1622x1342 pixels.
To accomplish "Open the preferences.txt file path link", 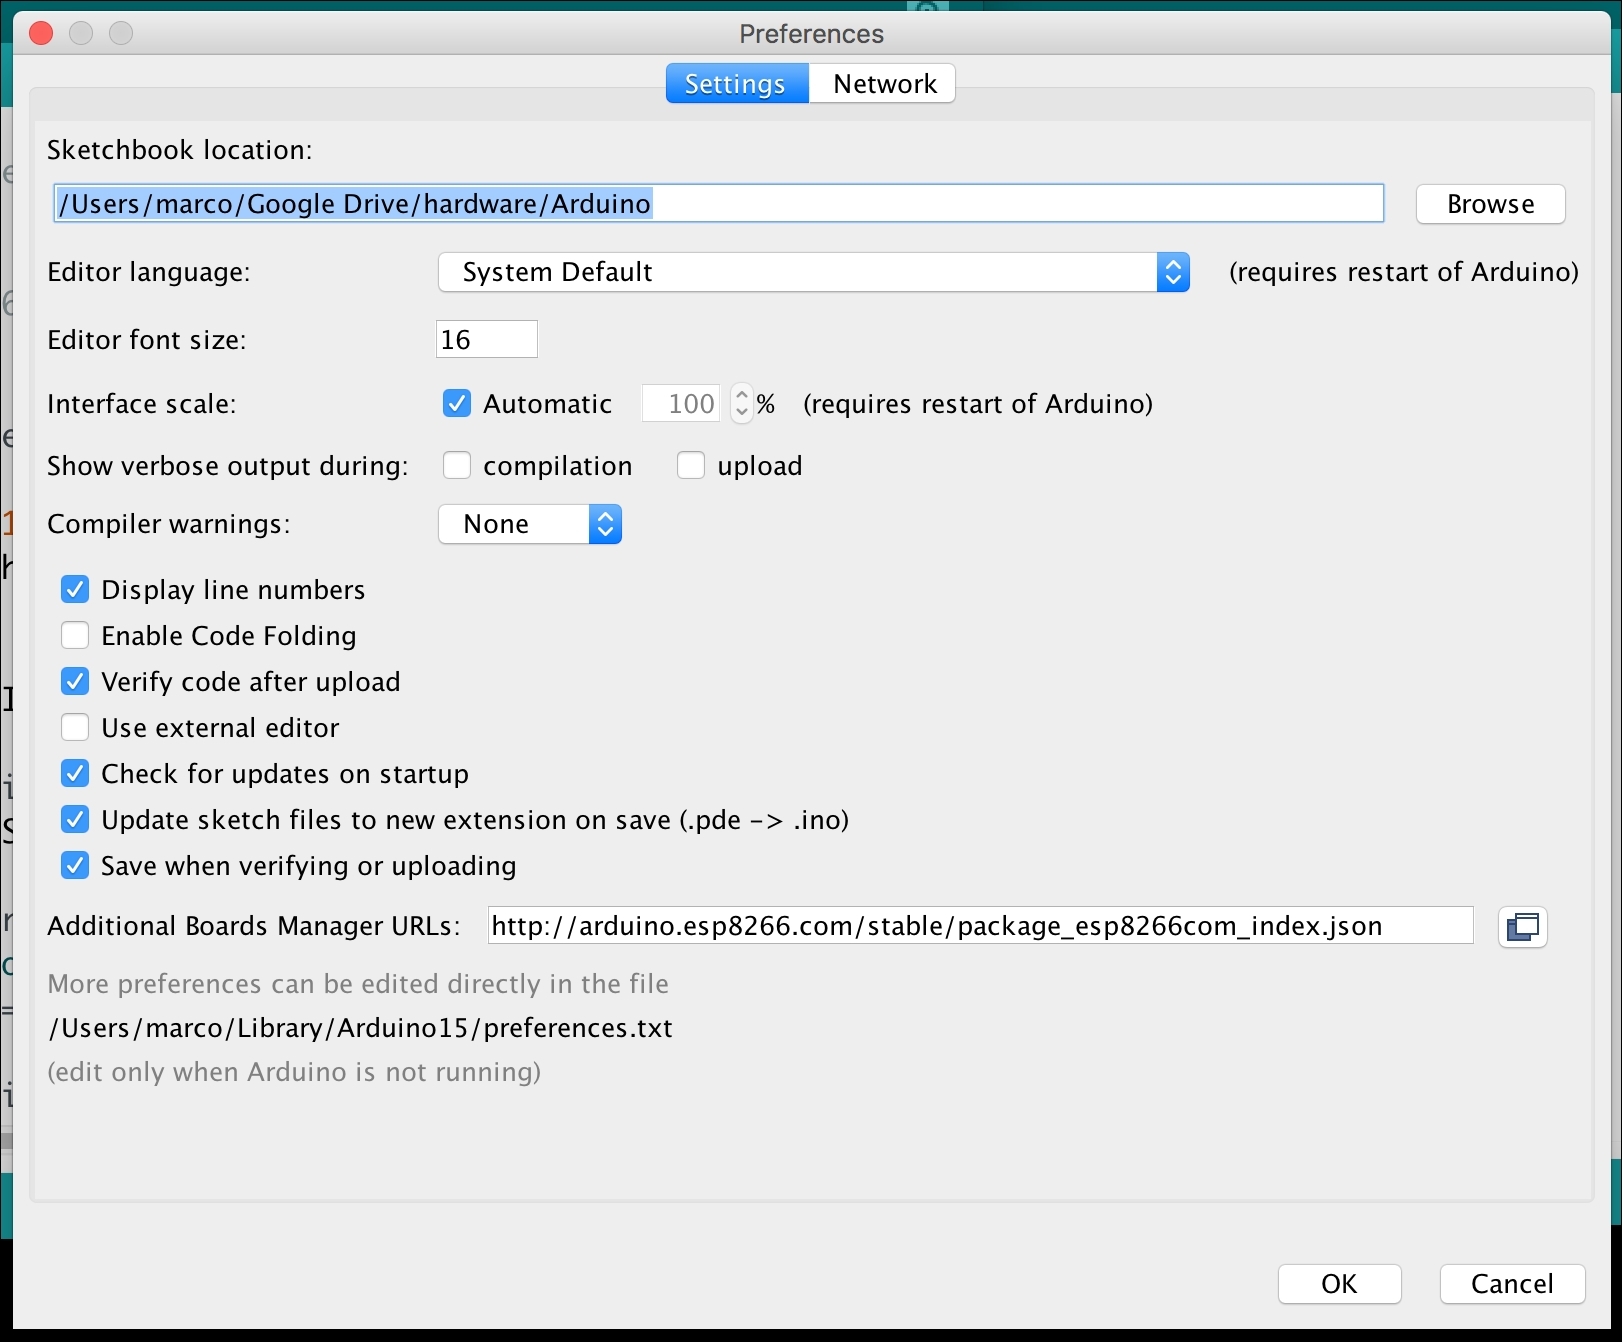I will tap(360, 1028).
